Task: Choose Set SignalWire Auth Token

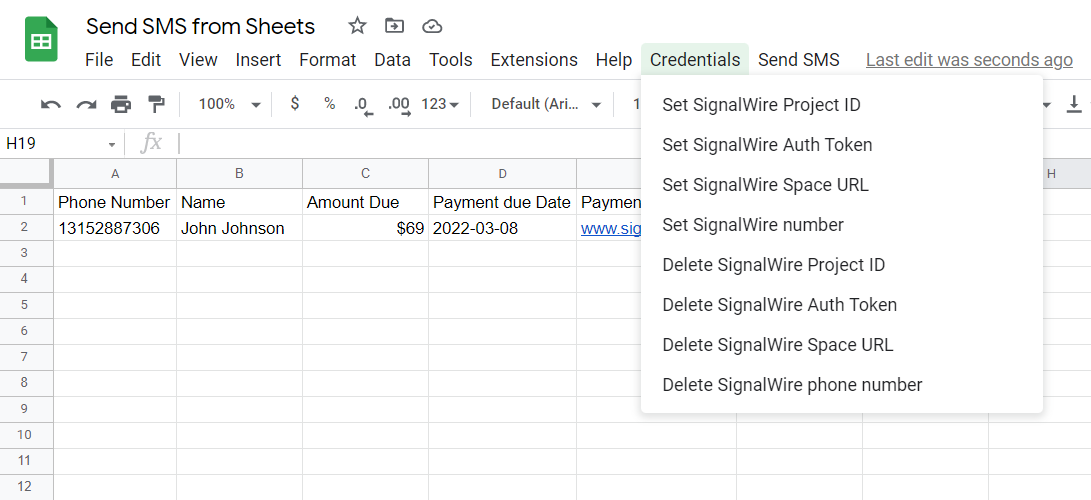Action: pyautogui.click(x=767, y=145)
